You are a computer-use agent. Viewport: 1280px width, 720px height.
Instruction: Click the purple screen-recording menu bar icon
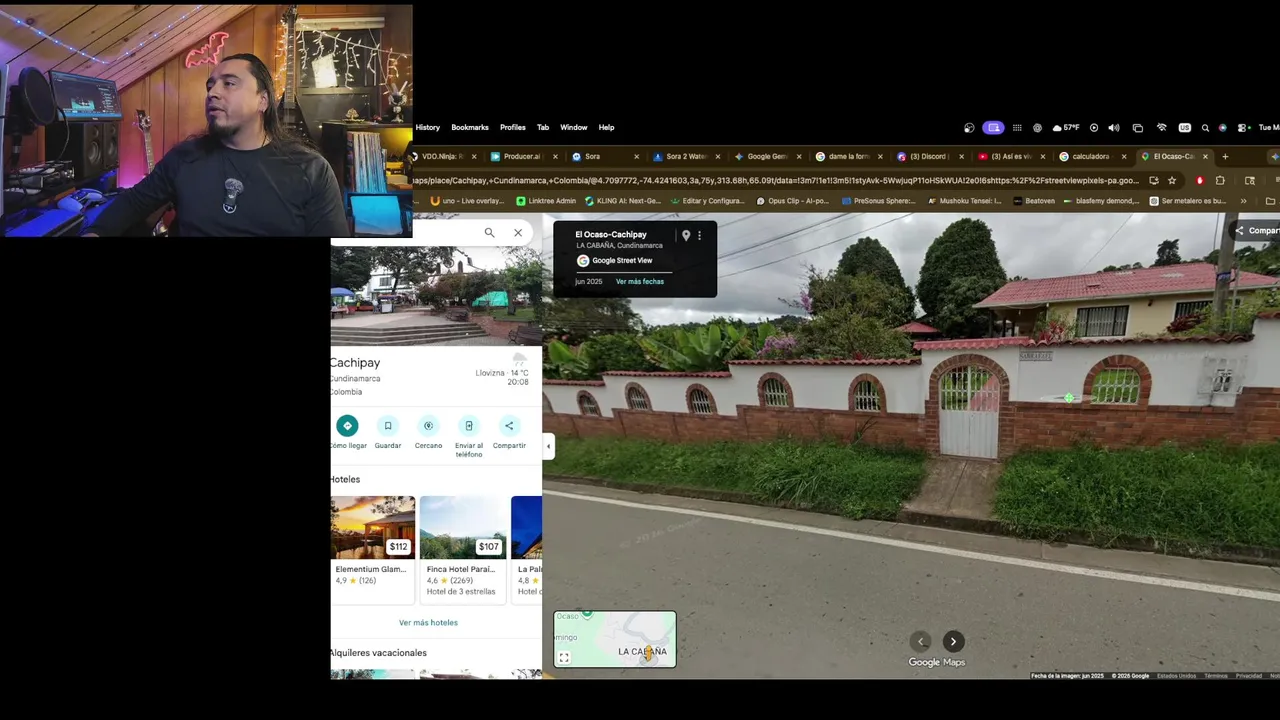coord(993,128)
